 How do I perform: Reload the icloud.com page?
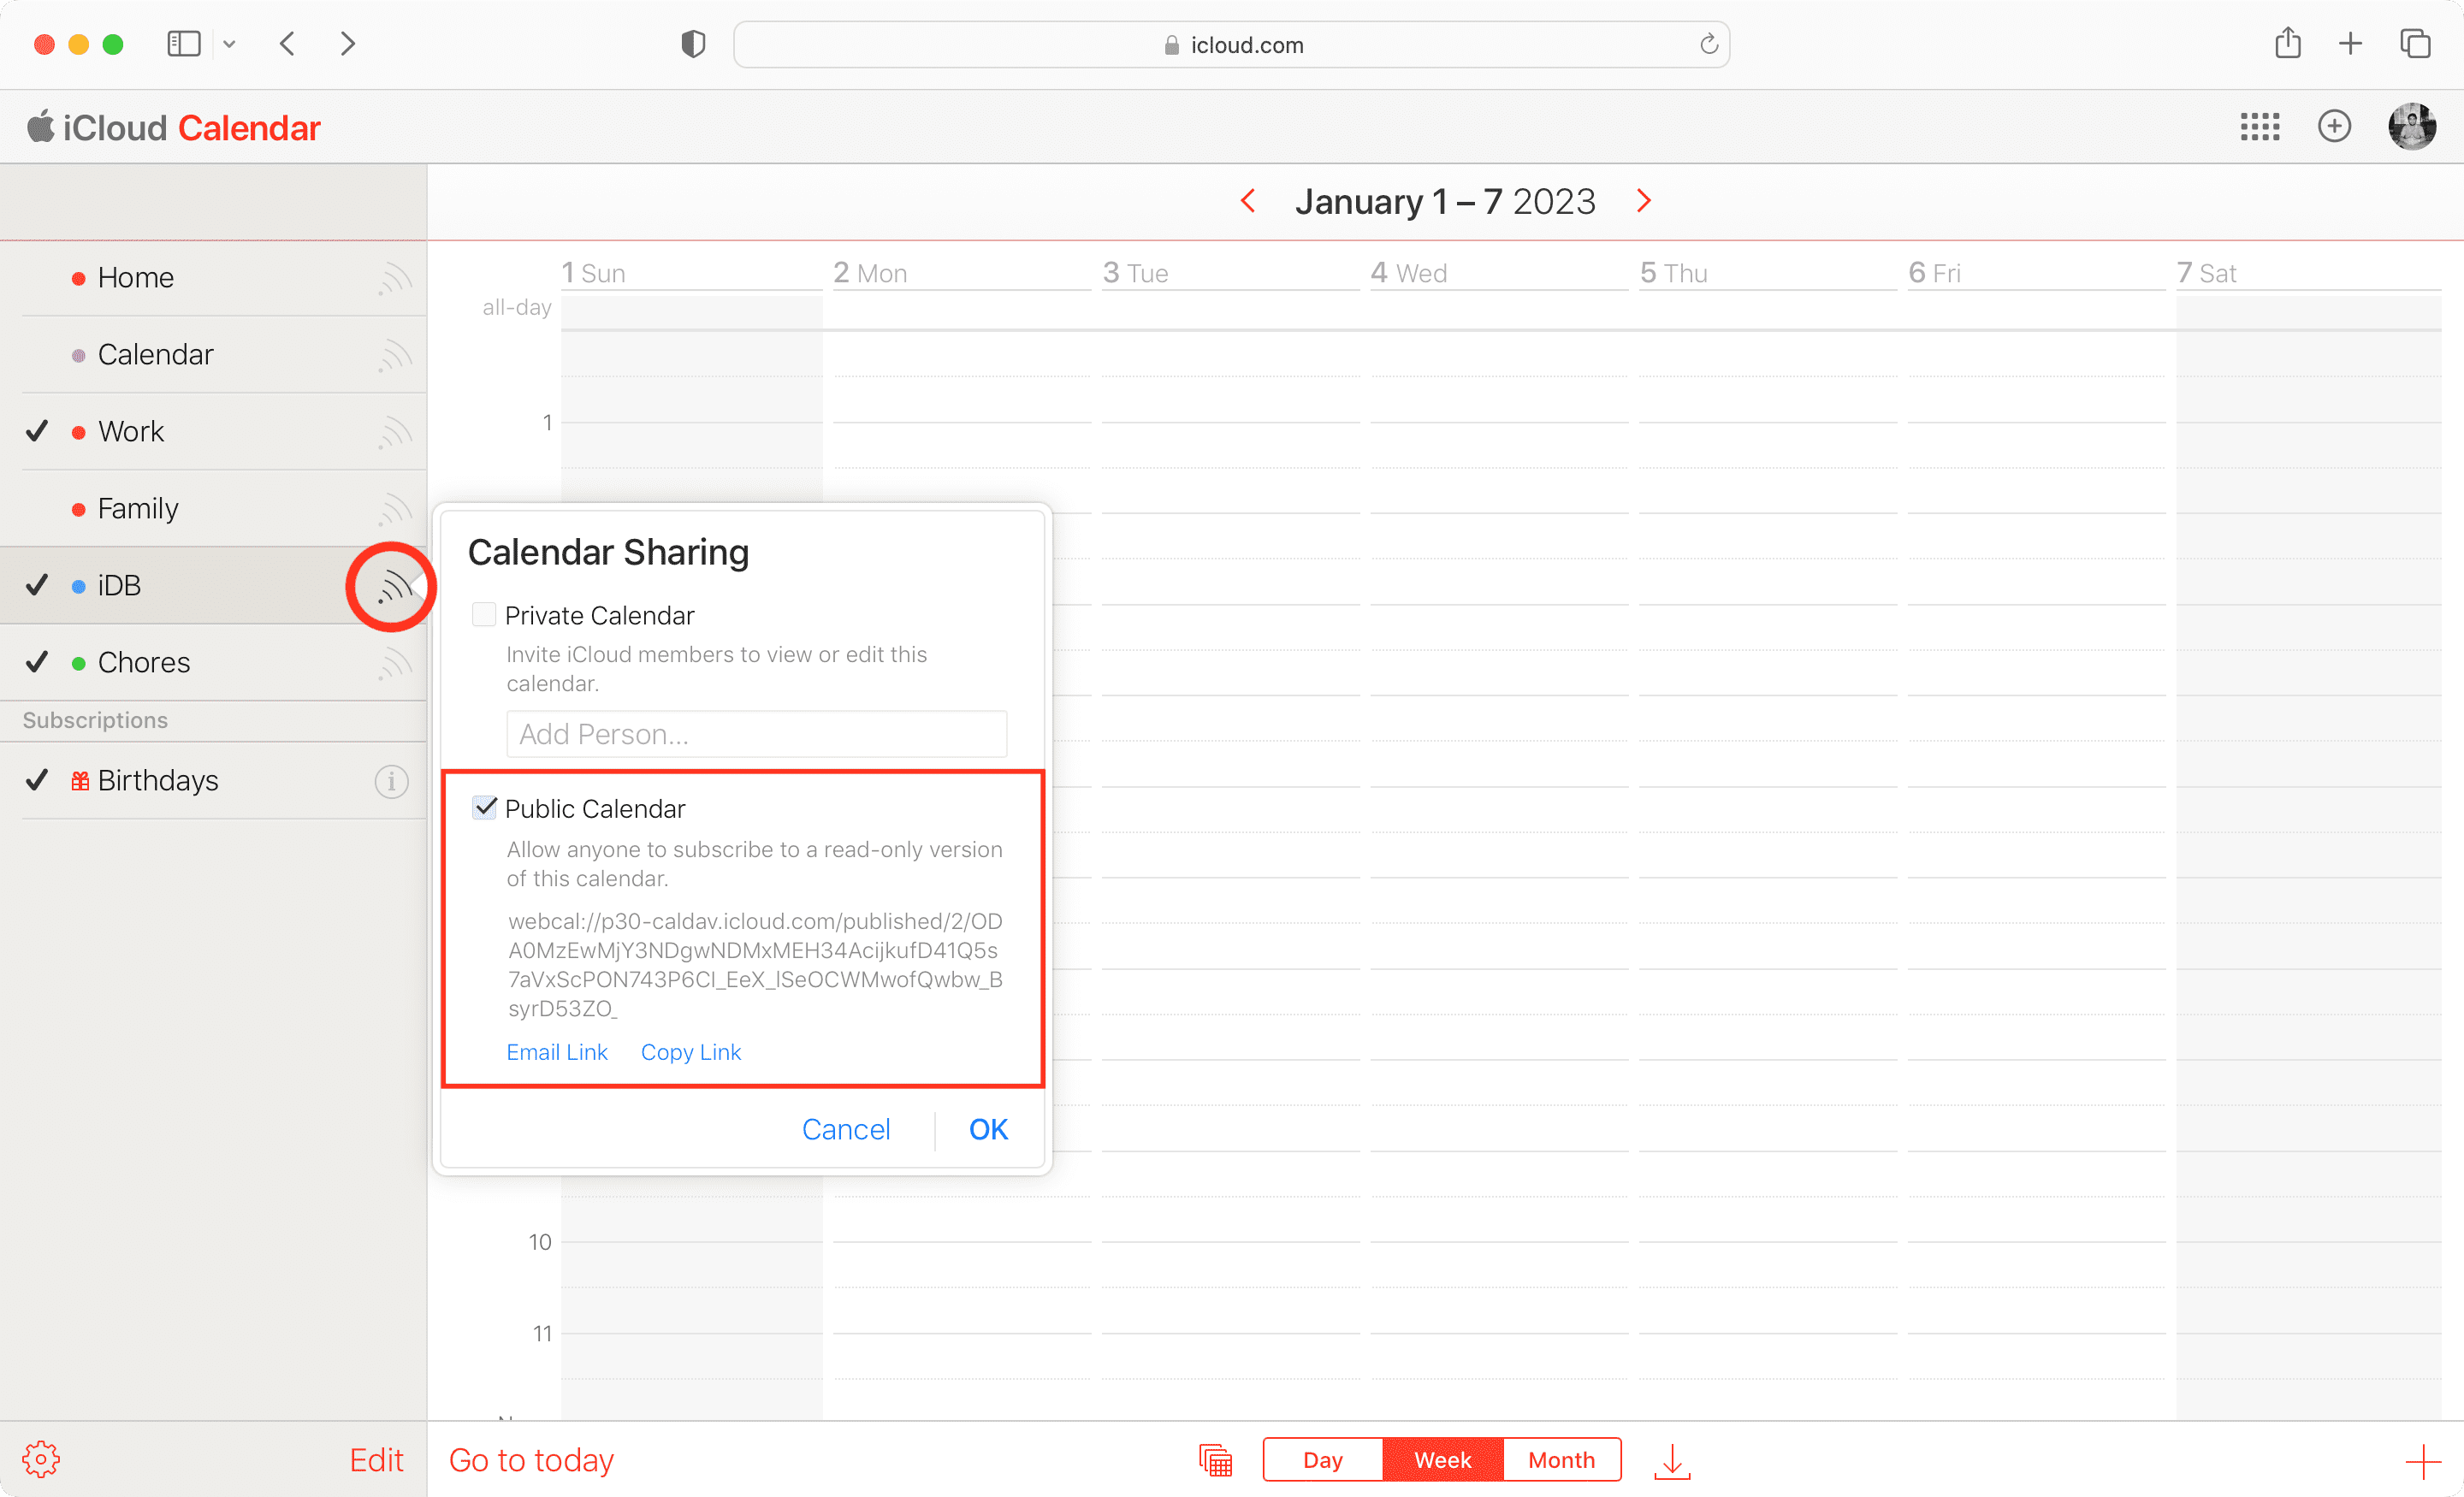[x=1709, y=44]
